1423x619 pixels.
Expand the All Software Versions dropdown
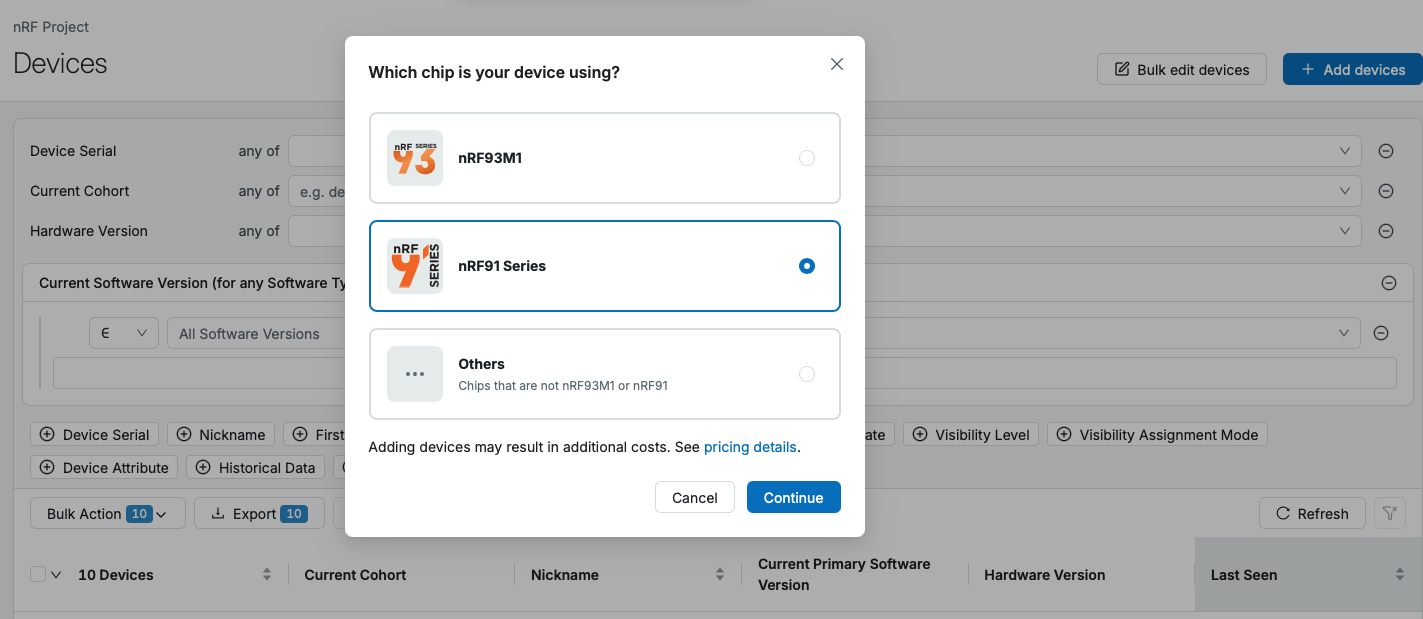click(x=1345, y=333)
